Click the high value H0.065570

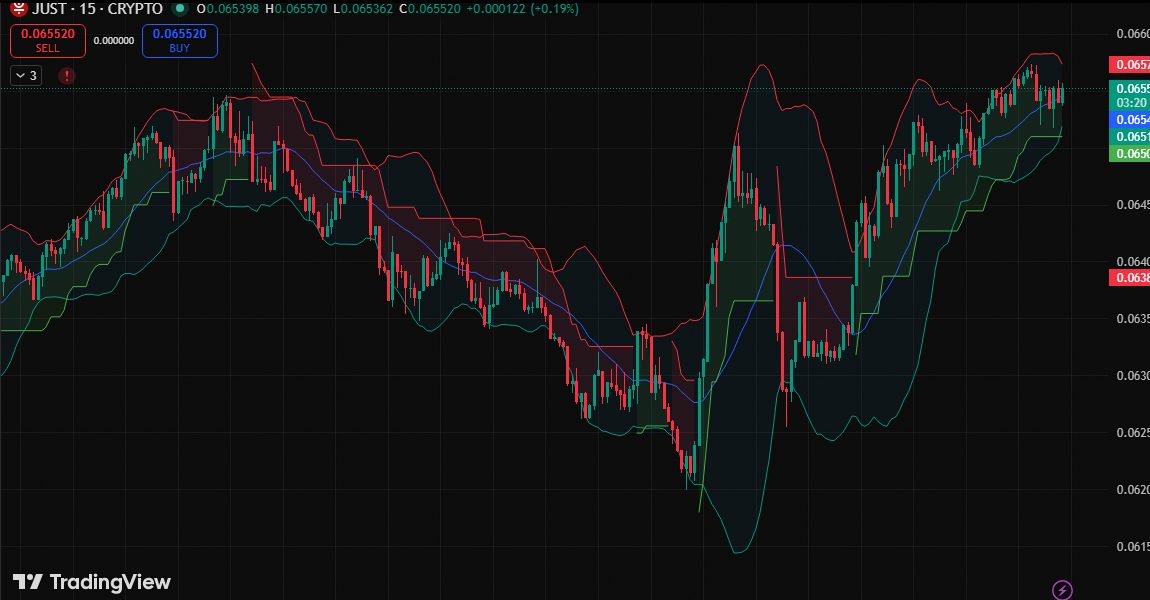(x=296, y=9)
